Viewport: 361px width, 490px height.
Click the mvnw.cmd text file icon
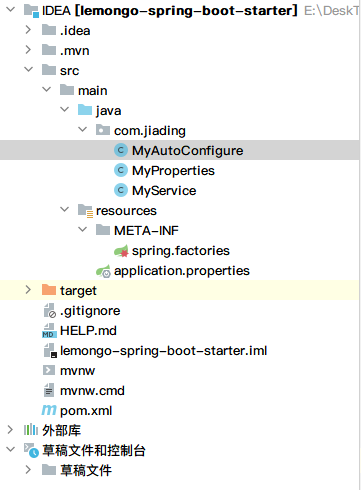49,390
